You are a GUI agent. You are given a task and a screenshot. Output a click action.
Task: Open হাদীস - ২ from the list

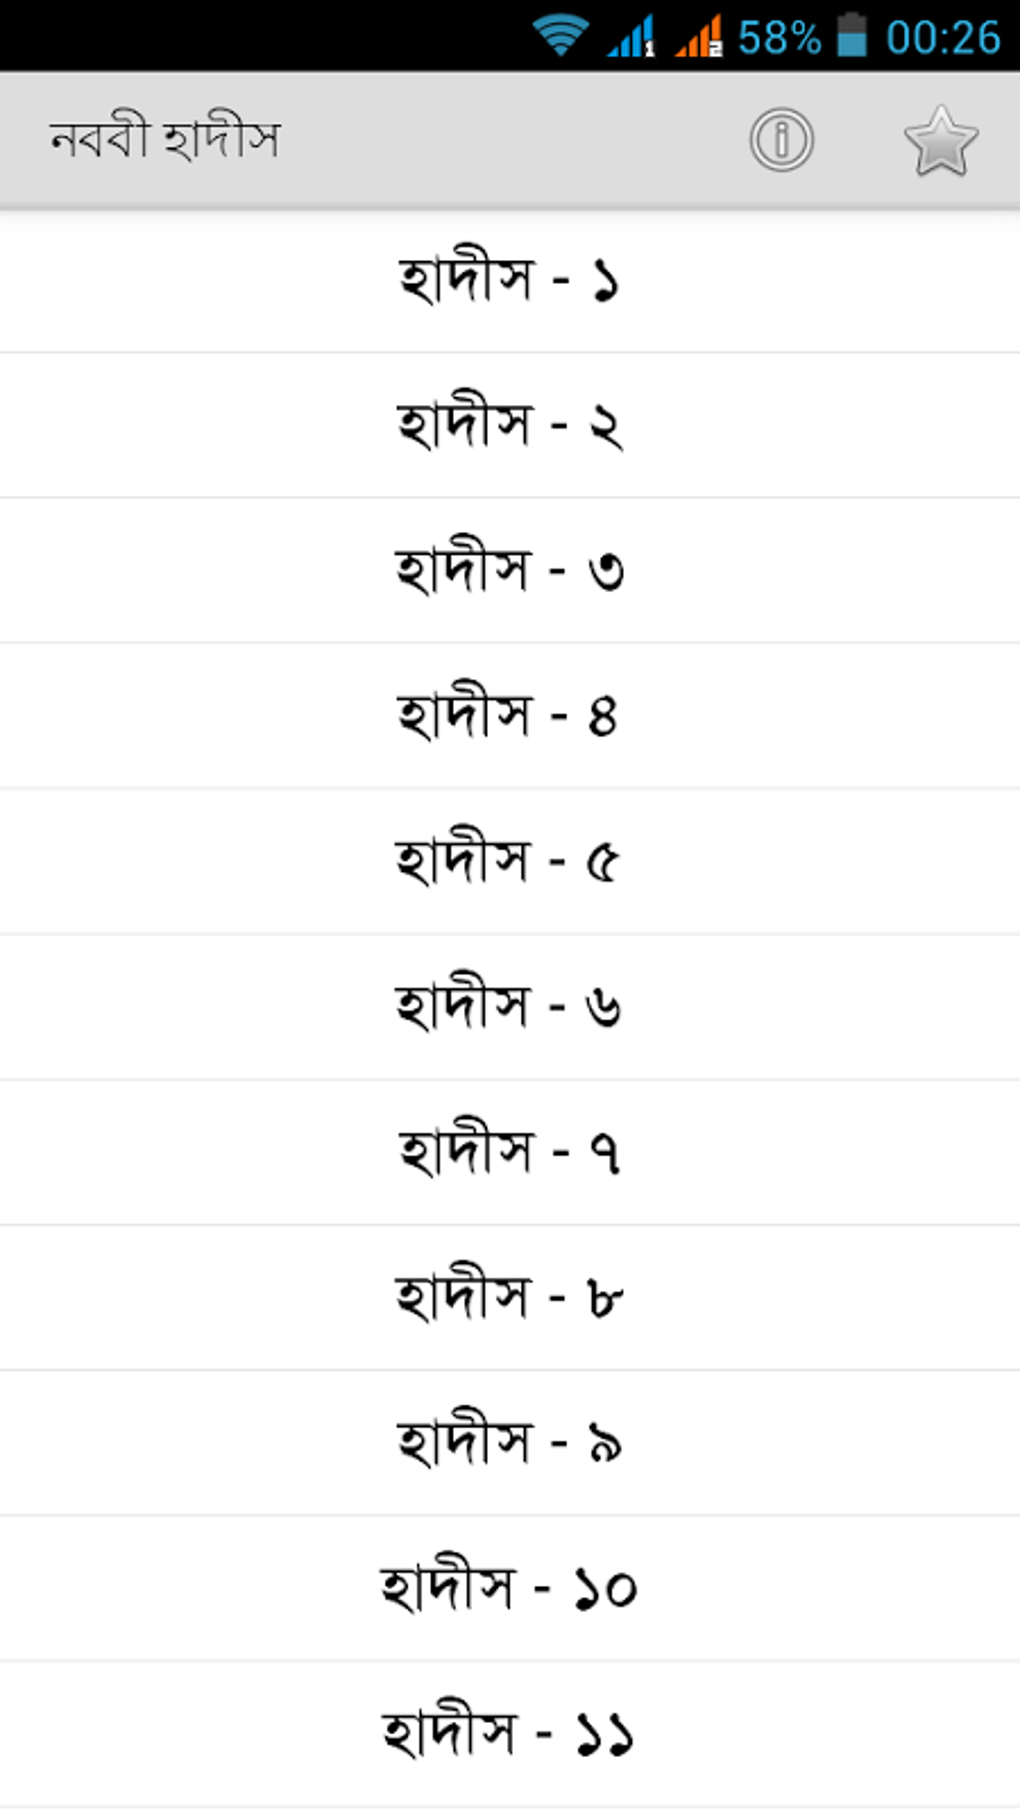509,425
